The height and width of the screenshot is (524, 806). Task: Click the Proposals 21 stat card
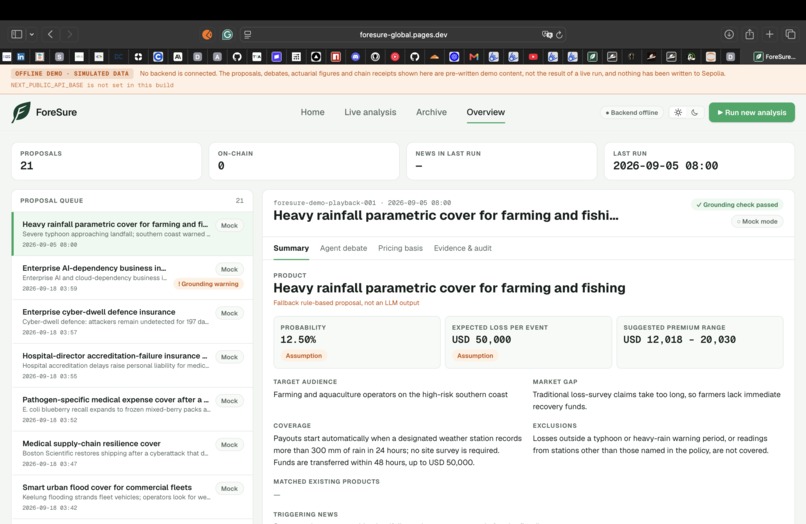point(106,161)
